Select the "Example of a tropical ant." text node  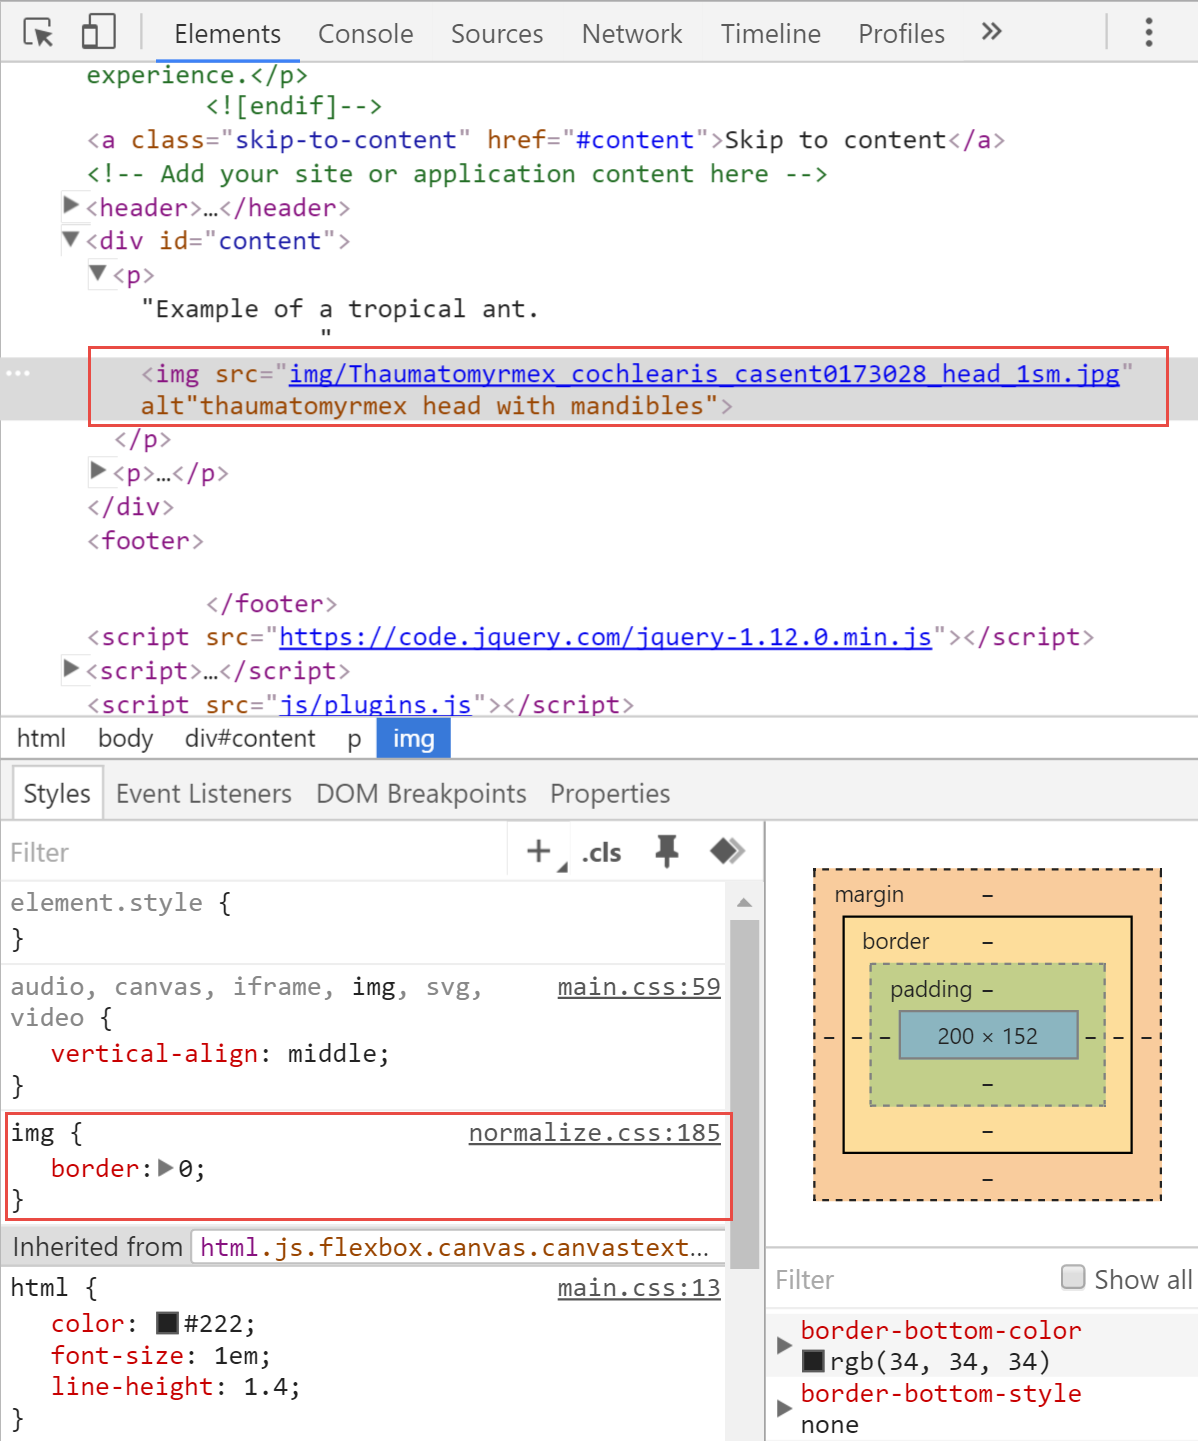pyautogui.click(x=340, y=309)
